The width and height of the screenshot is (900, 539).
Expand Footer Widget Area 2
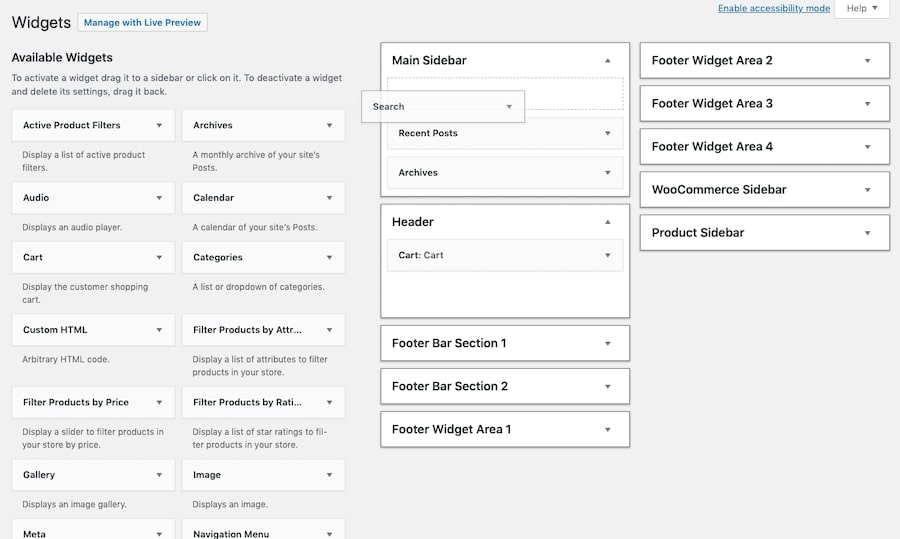tap(867, 61)
